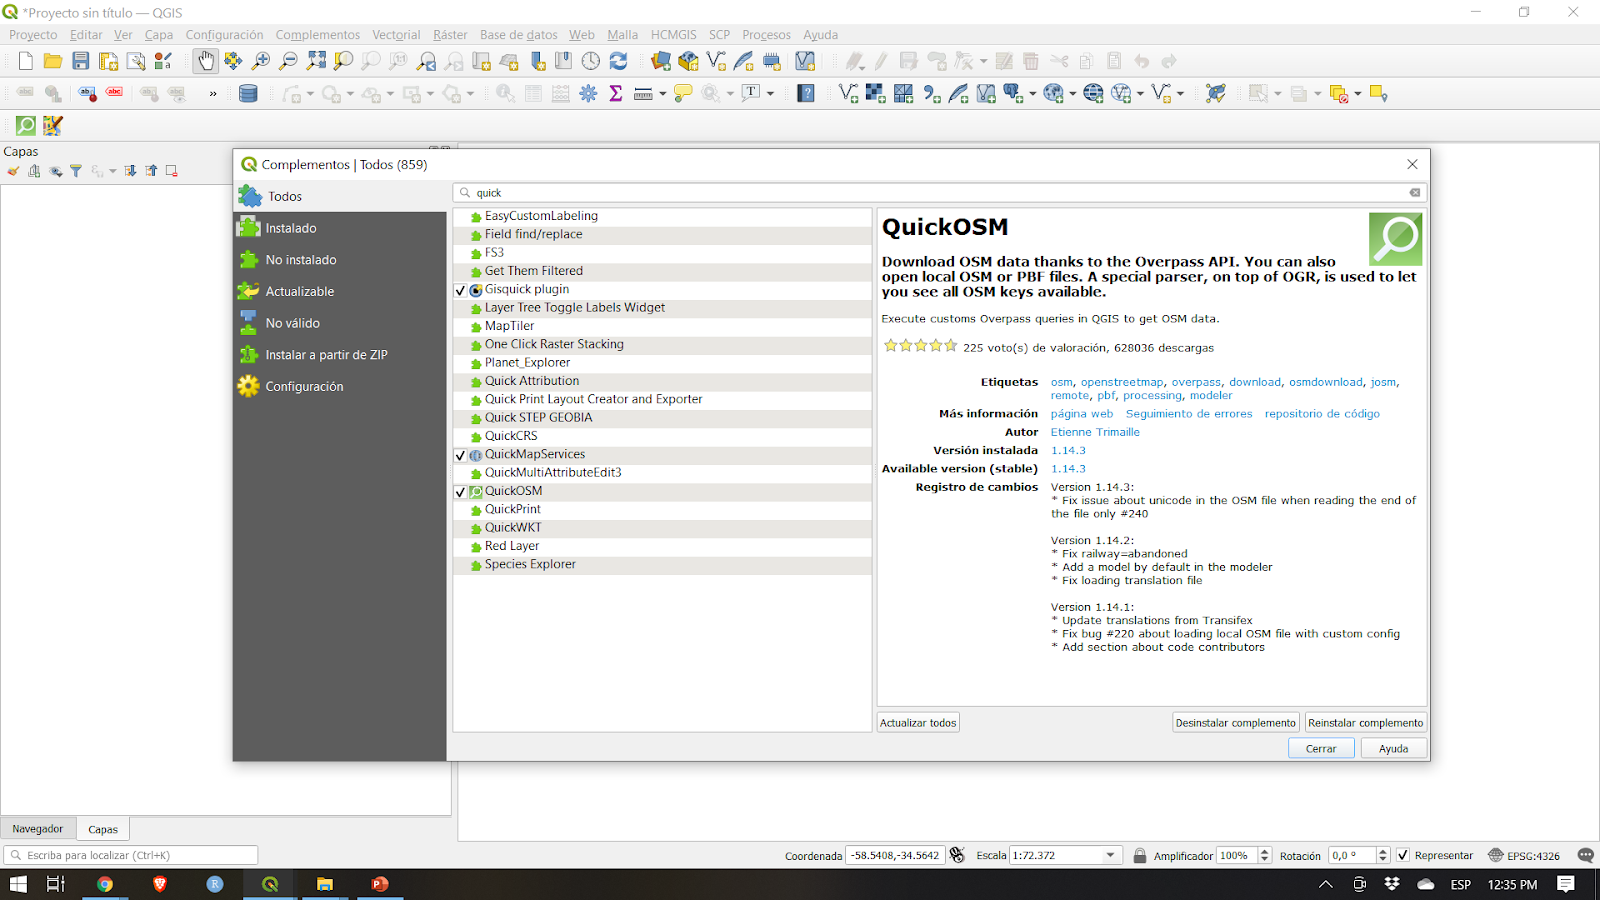Image resolution: width=1600 pixels, height=900 pixels.
Task: Click the Add Delimited Text Layer icon
Action: click(x=931, y=93)
